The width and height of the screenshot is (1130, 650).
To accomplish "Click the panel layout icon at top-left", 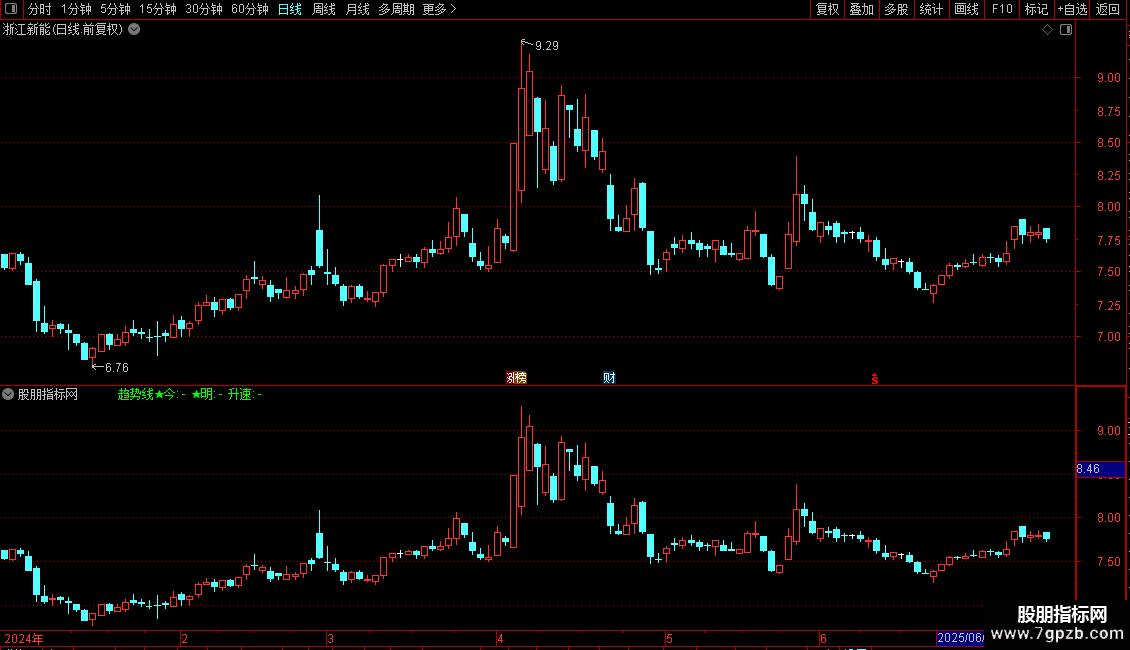I will click(11, 9).
